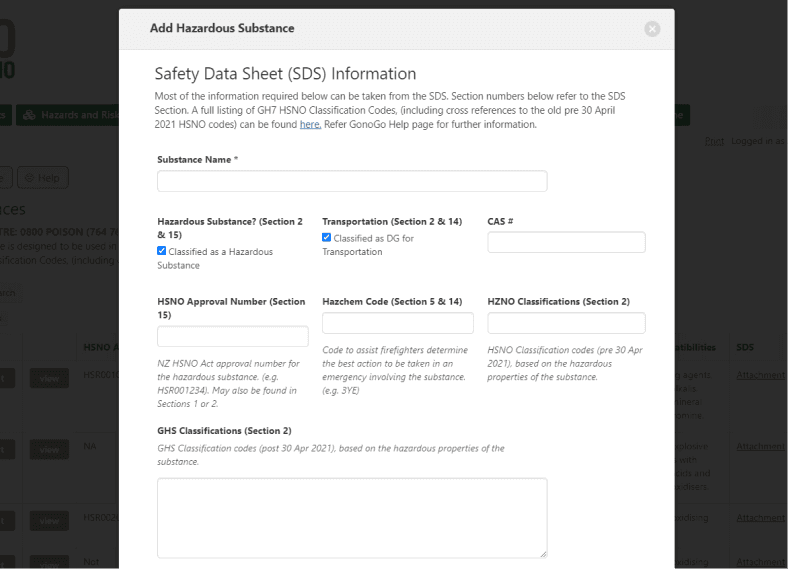This screenshot has height=569, width=788.
Task: Click View button in the HSR001 row
Action: tap(49, 378)
